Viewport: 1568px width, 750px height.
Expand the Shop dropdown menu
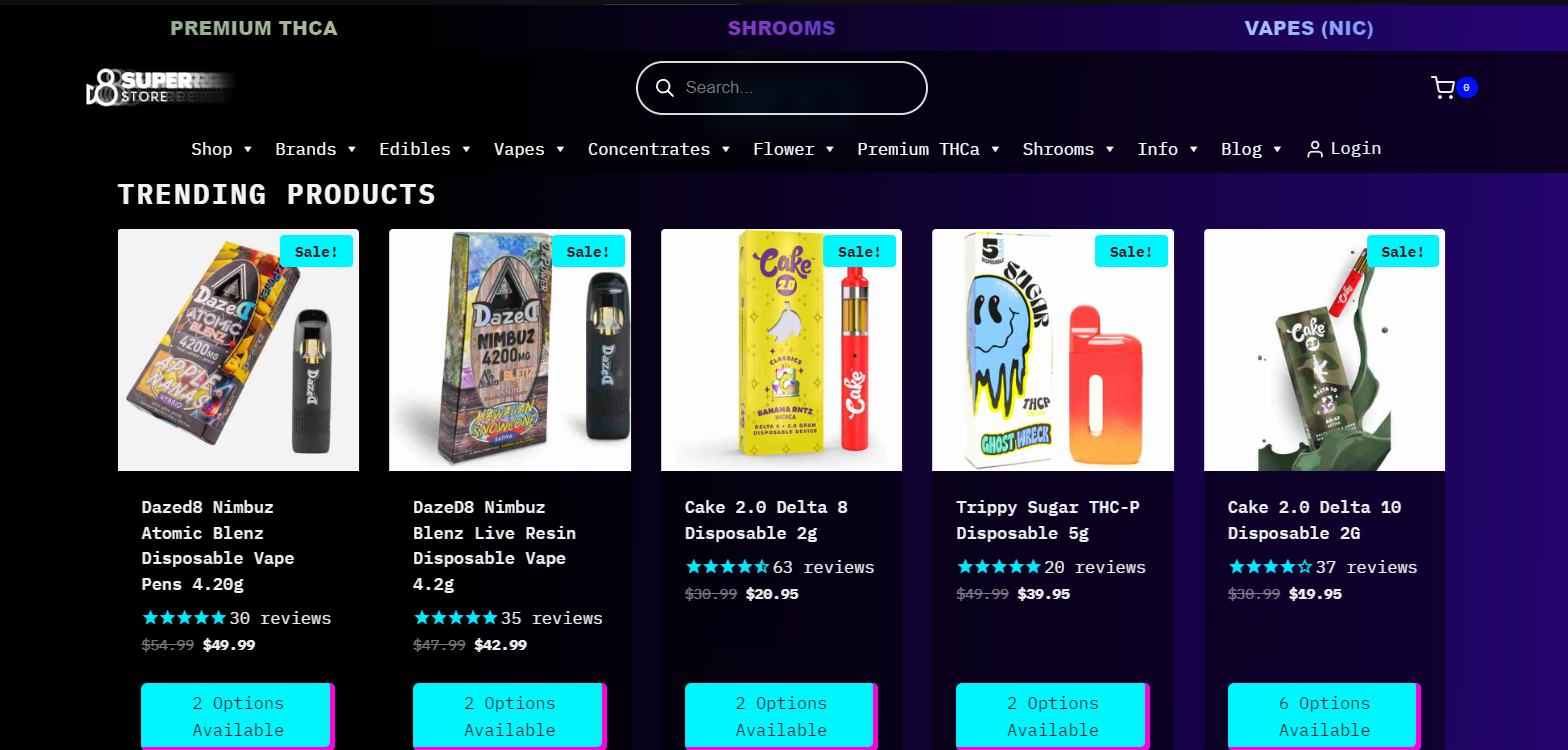(222, 149)
